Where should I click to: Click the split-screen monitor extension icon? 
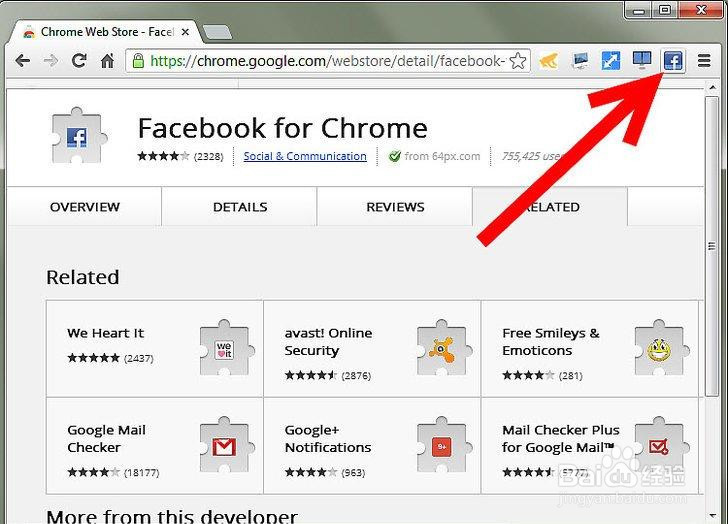pos(642,60)
